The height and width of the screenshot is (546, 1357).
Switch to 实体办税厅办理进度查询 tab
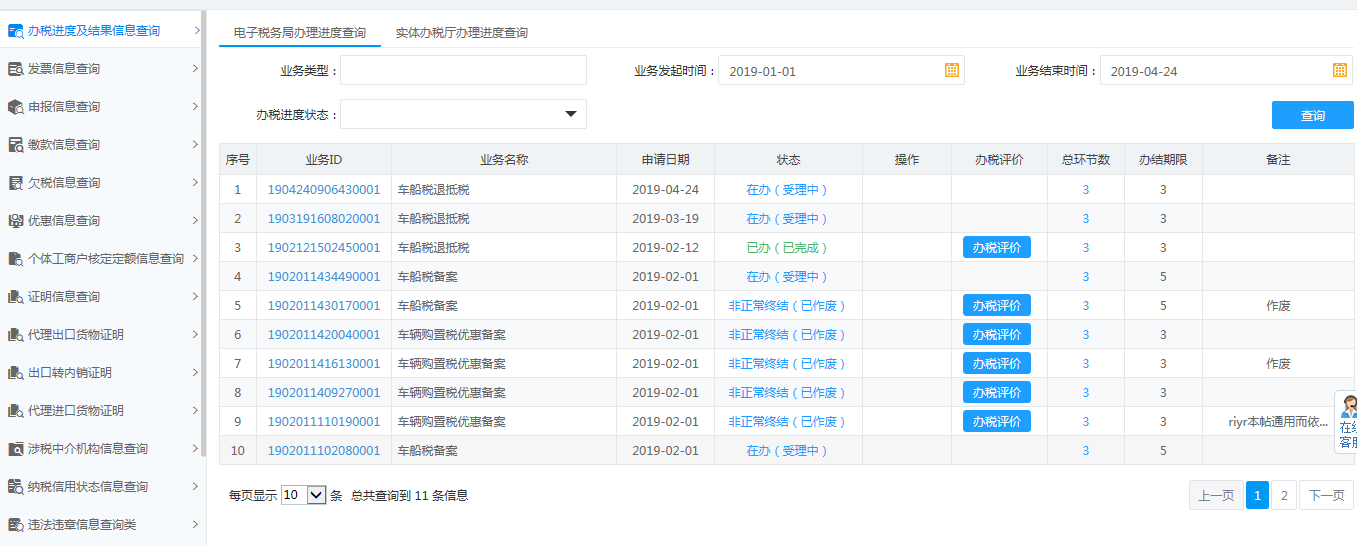(x=461, y=33)
